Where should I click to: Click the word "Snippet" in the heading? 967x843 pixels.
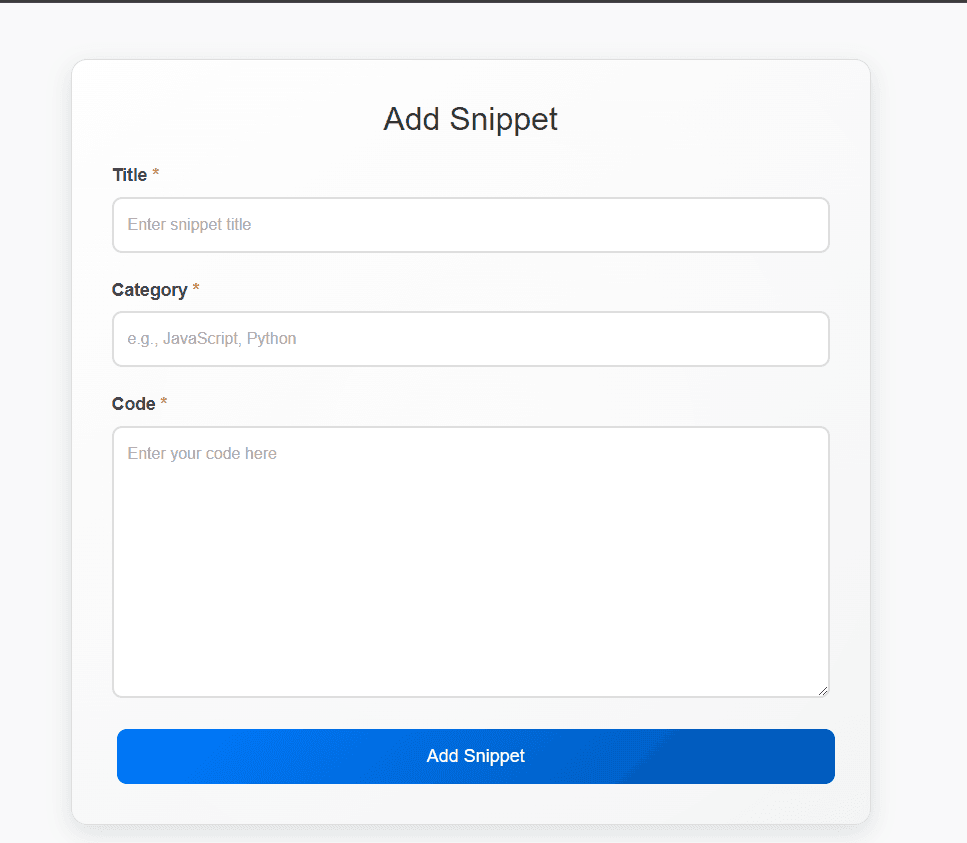503,119
